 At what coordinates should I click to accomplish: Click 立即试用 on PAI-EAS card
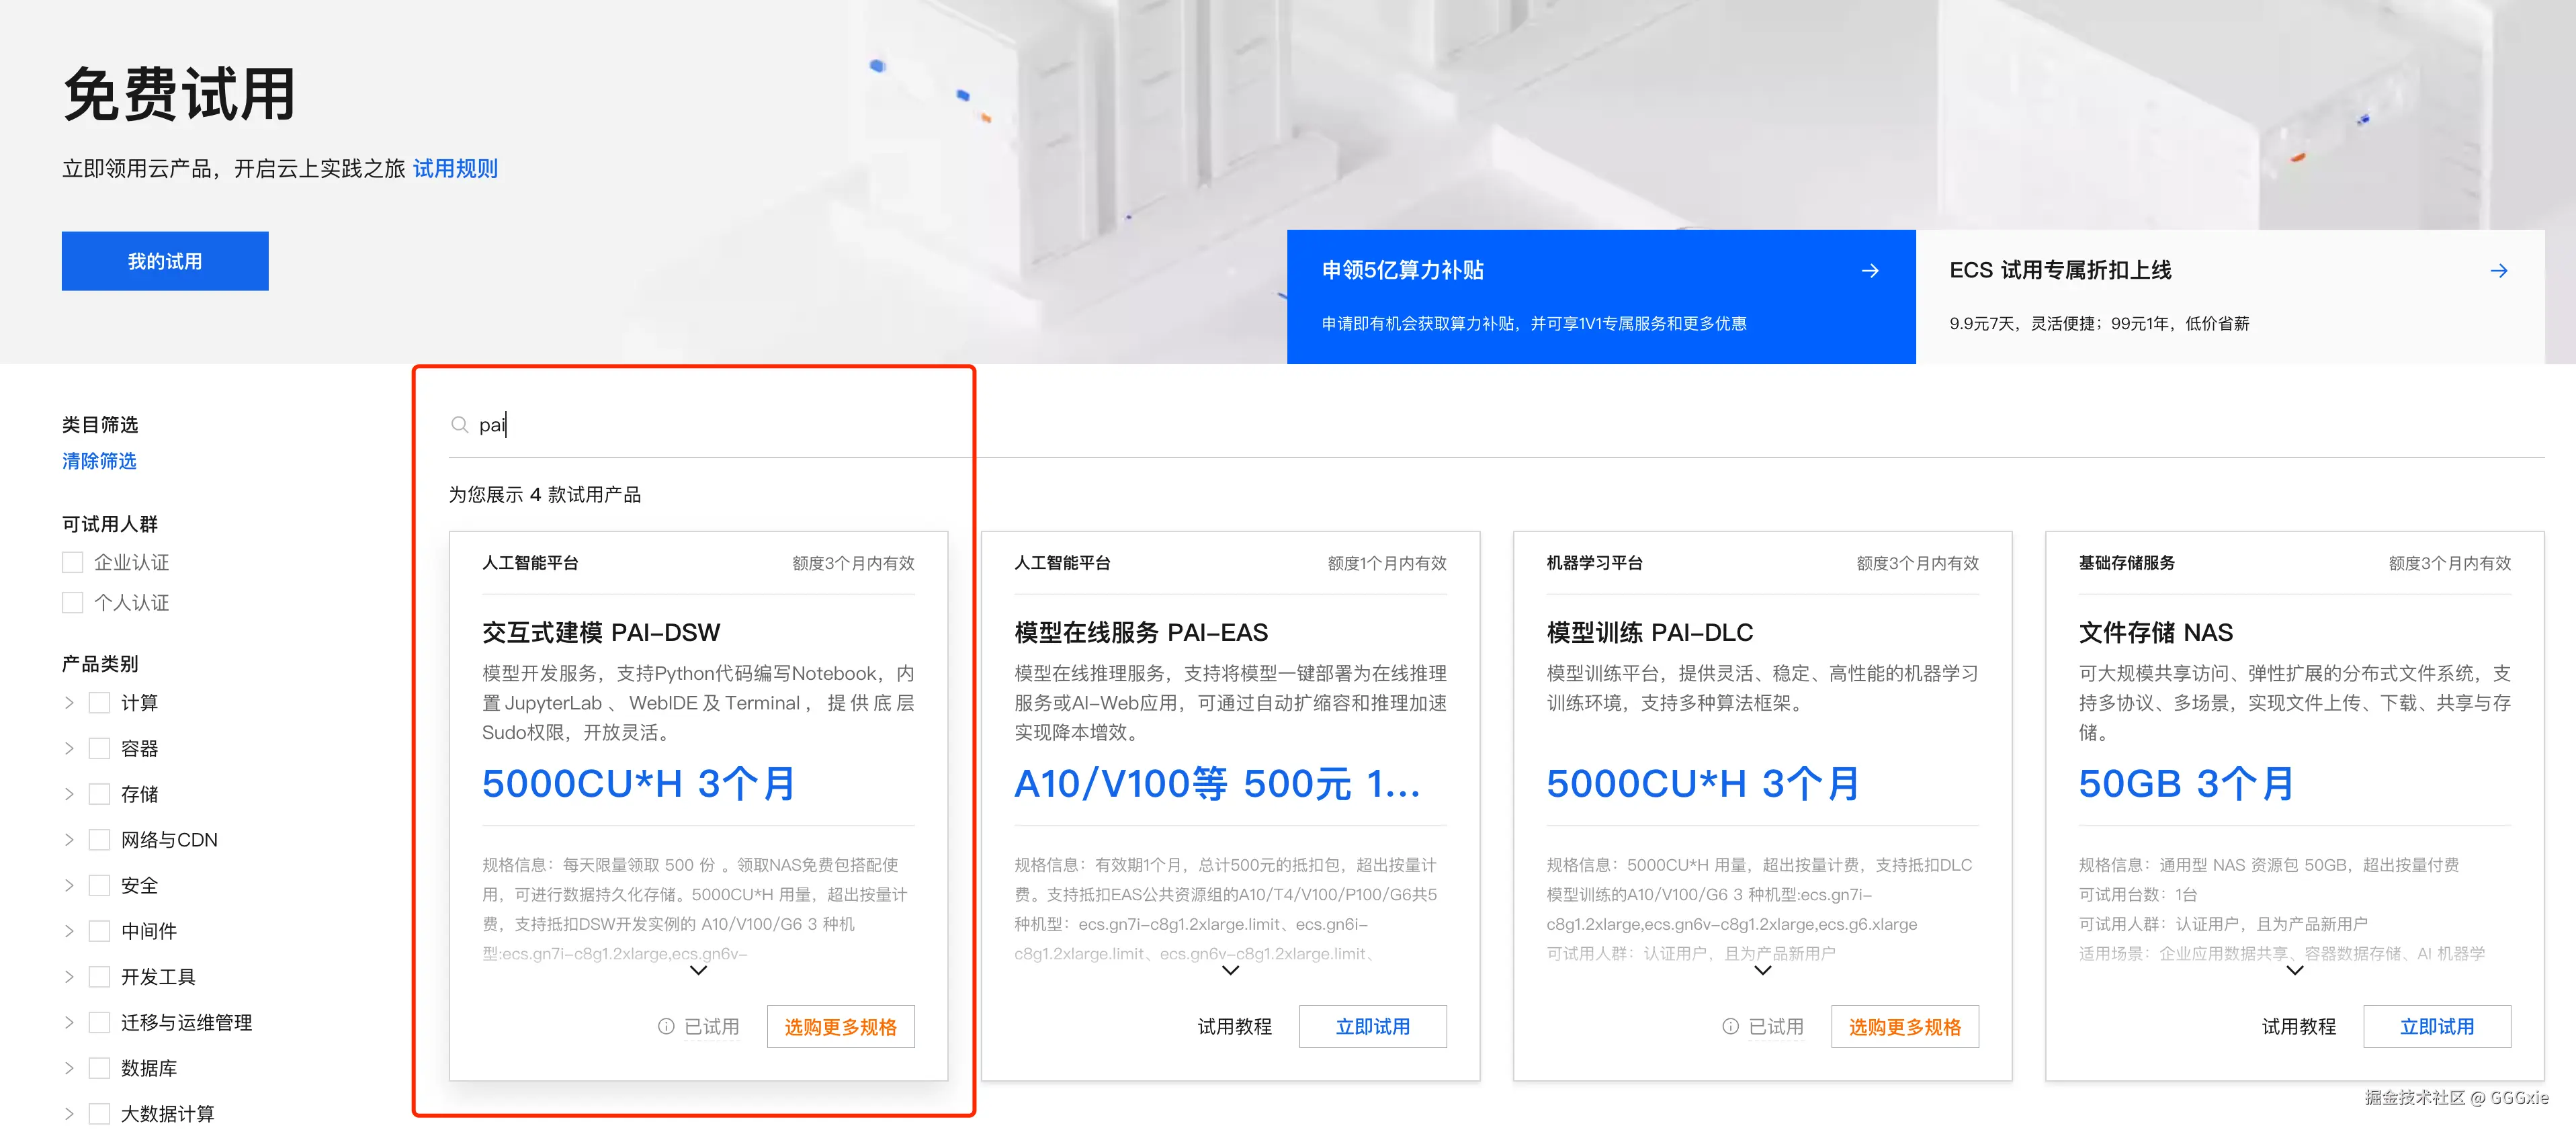click(x=1372, y=1027)
